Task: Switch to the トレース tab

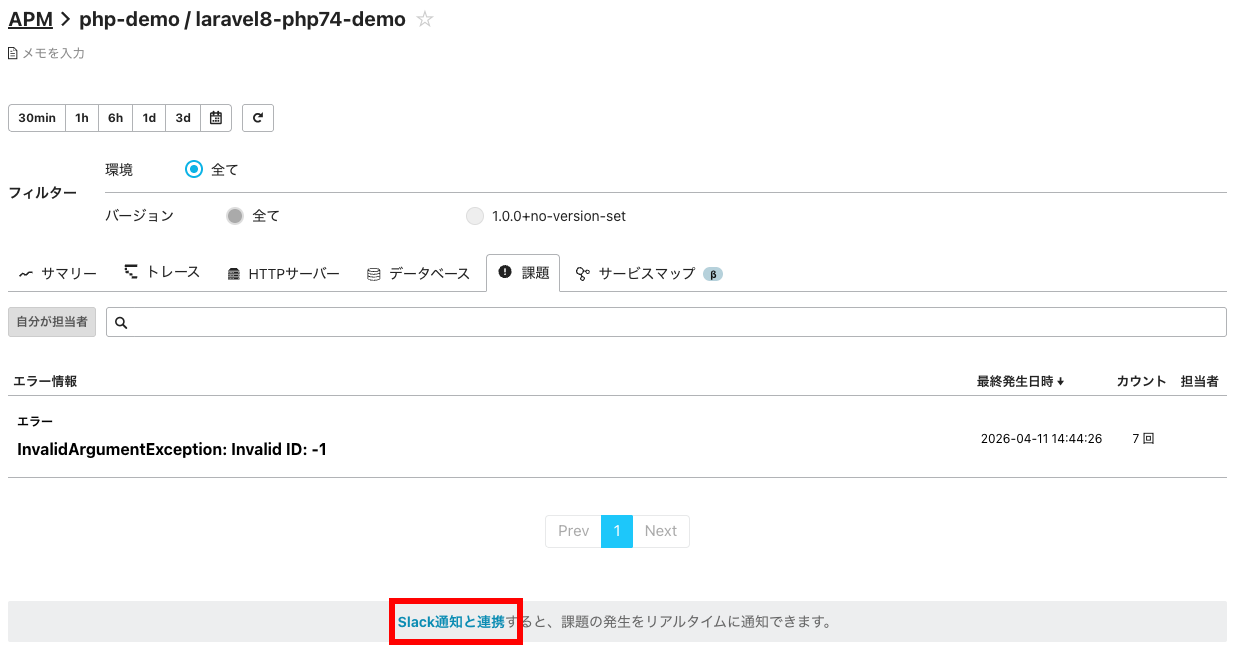Action: point(162,272)
